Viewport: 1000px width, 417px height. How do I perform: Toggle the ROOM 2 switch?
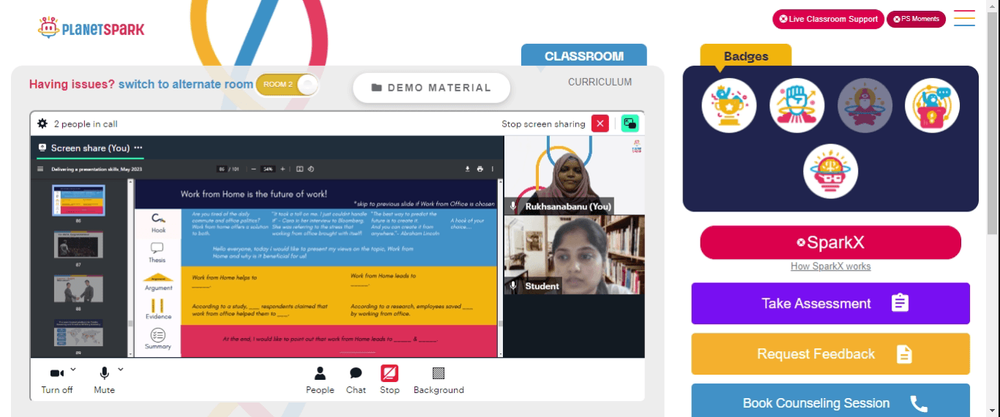point(287,85)
